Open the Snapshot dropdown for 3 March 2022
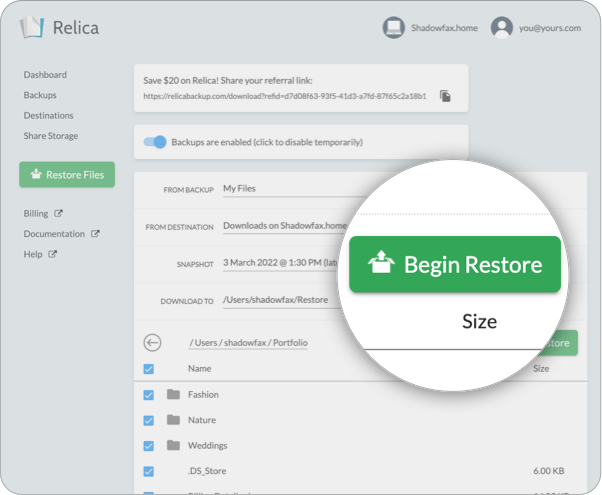Screen dimensions: 602x495 click(281, 263)
